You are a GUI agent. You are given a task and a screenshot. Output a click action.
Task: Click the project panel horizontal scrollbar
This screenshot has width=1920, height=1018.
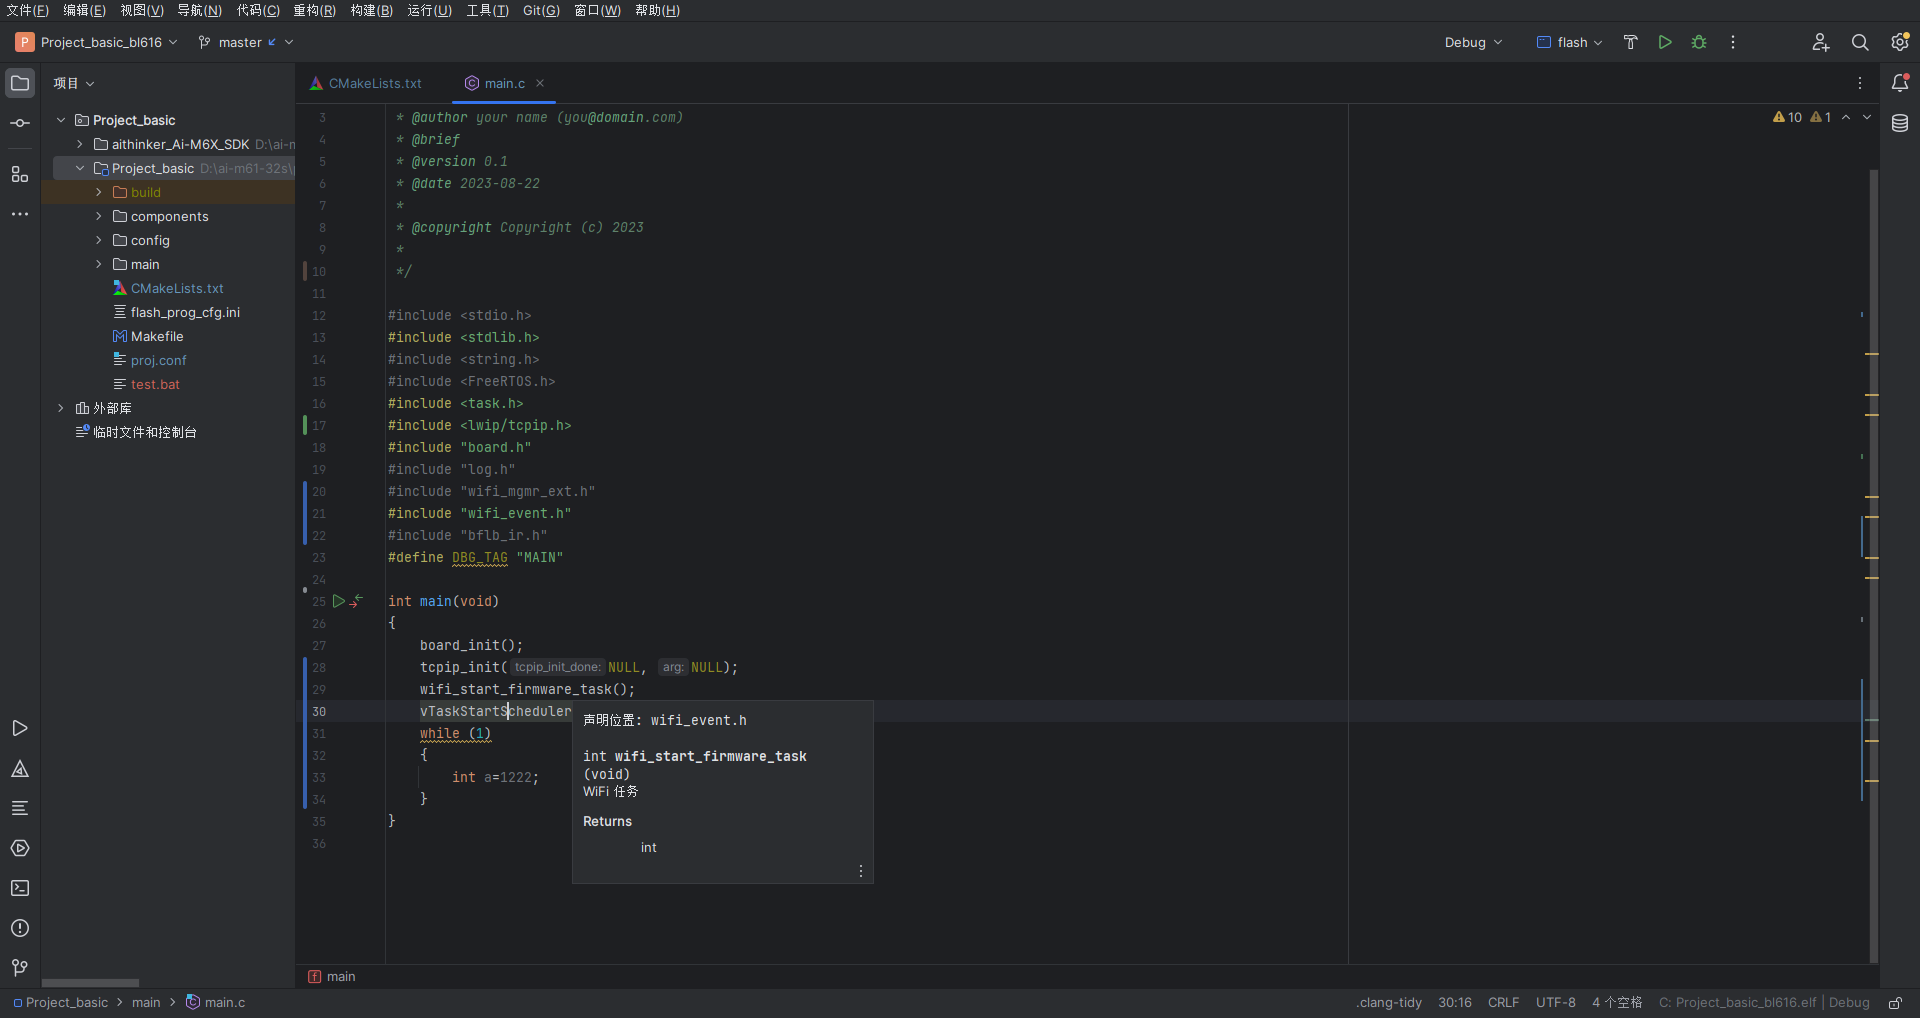(90, 982)
